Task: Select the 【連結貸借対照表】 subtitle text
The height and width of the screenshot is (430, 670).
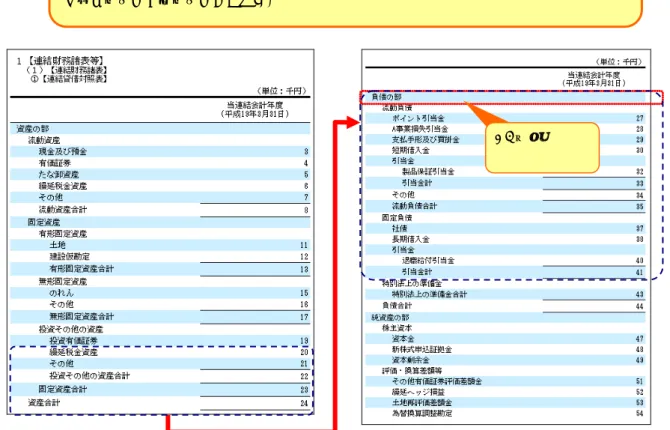Action: (x=73, y=79)
